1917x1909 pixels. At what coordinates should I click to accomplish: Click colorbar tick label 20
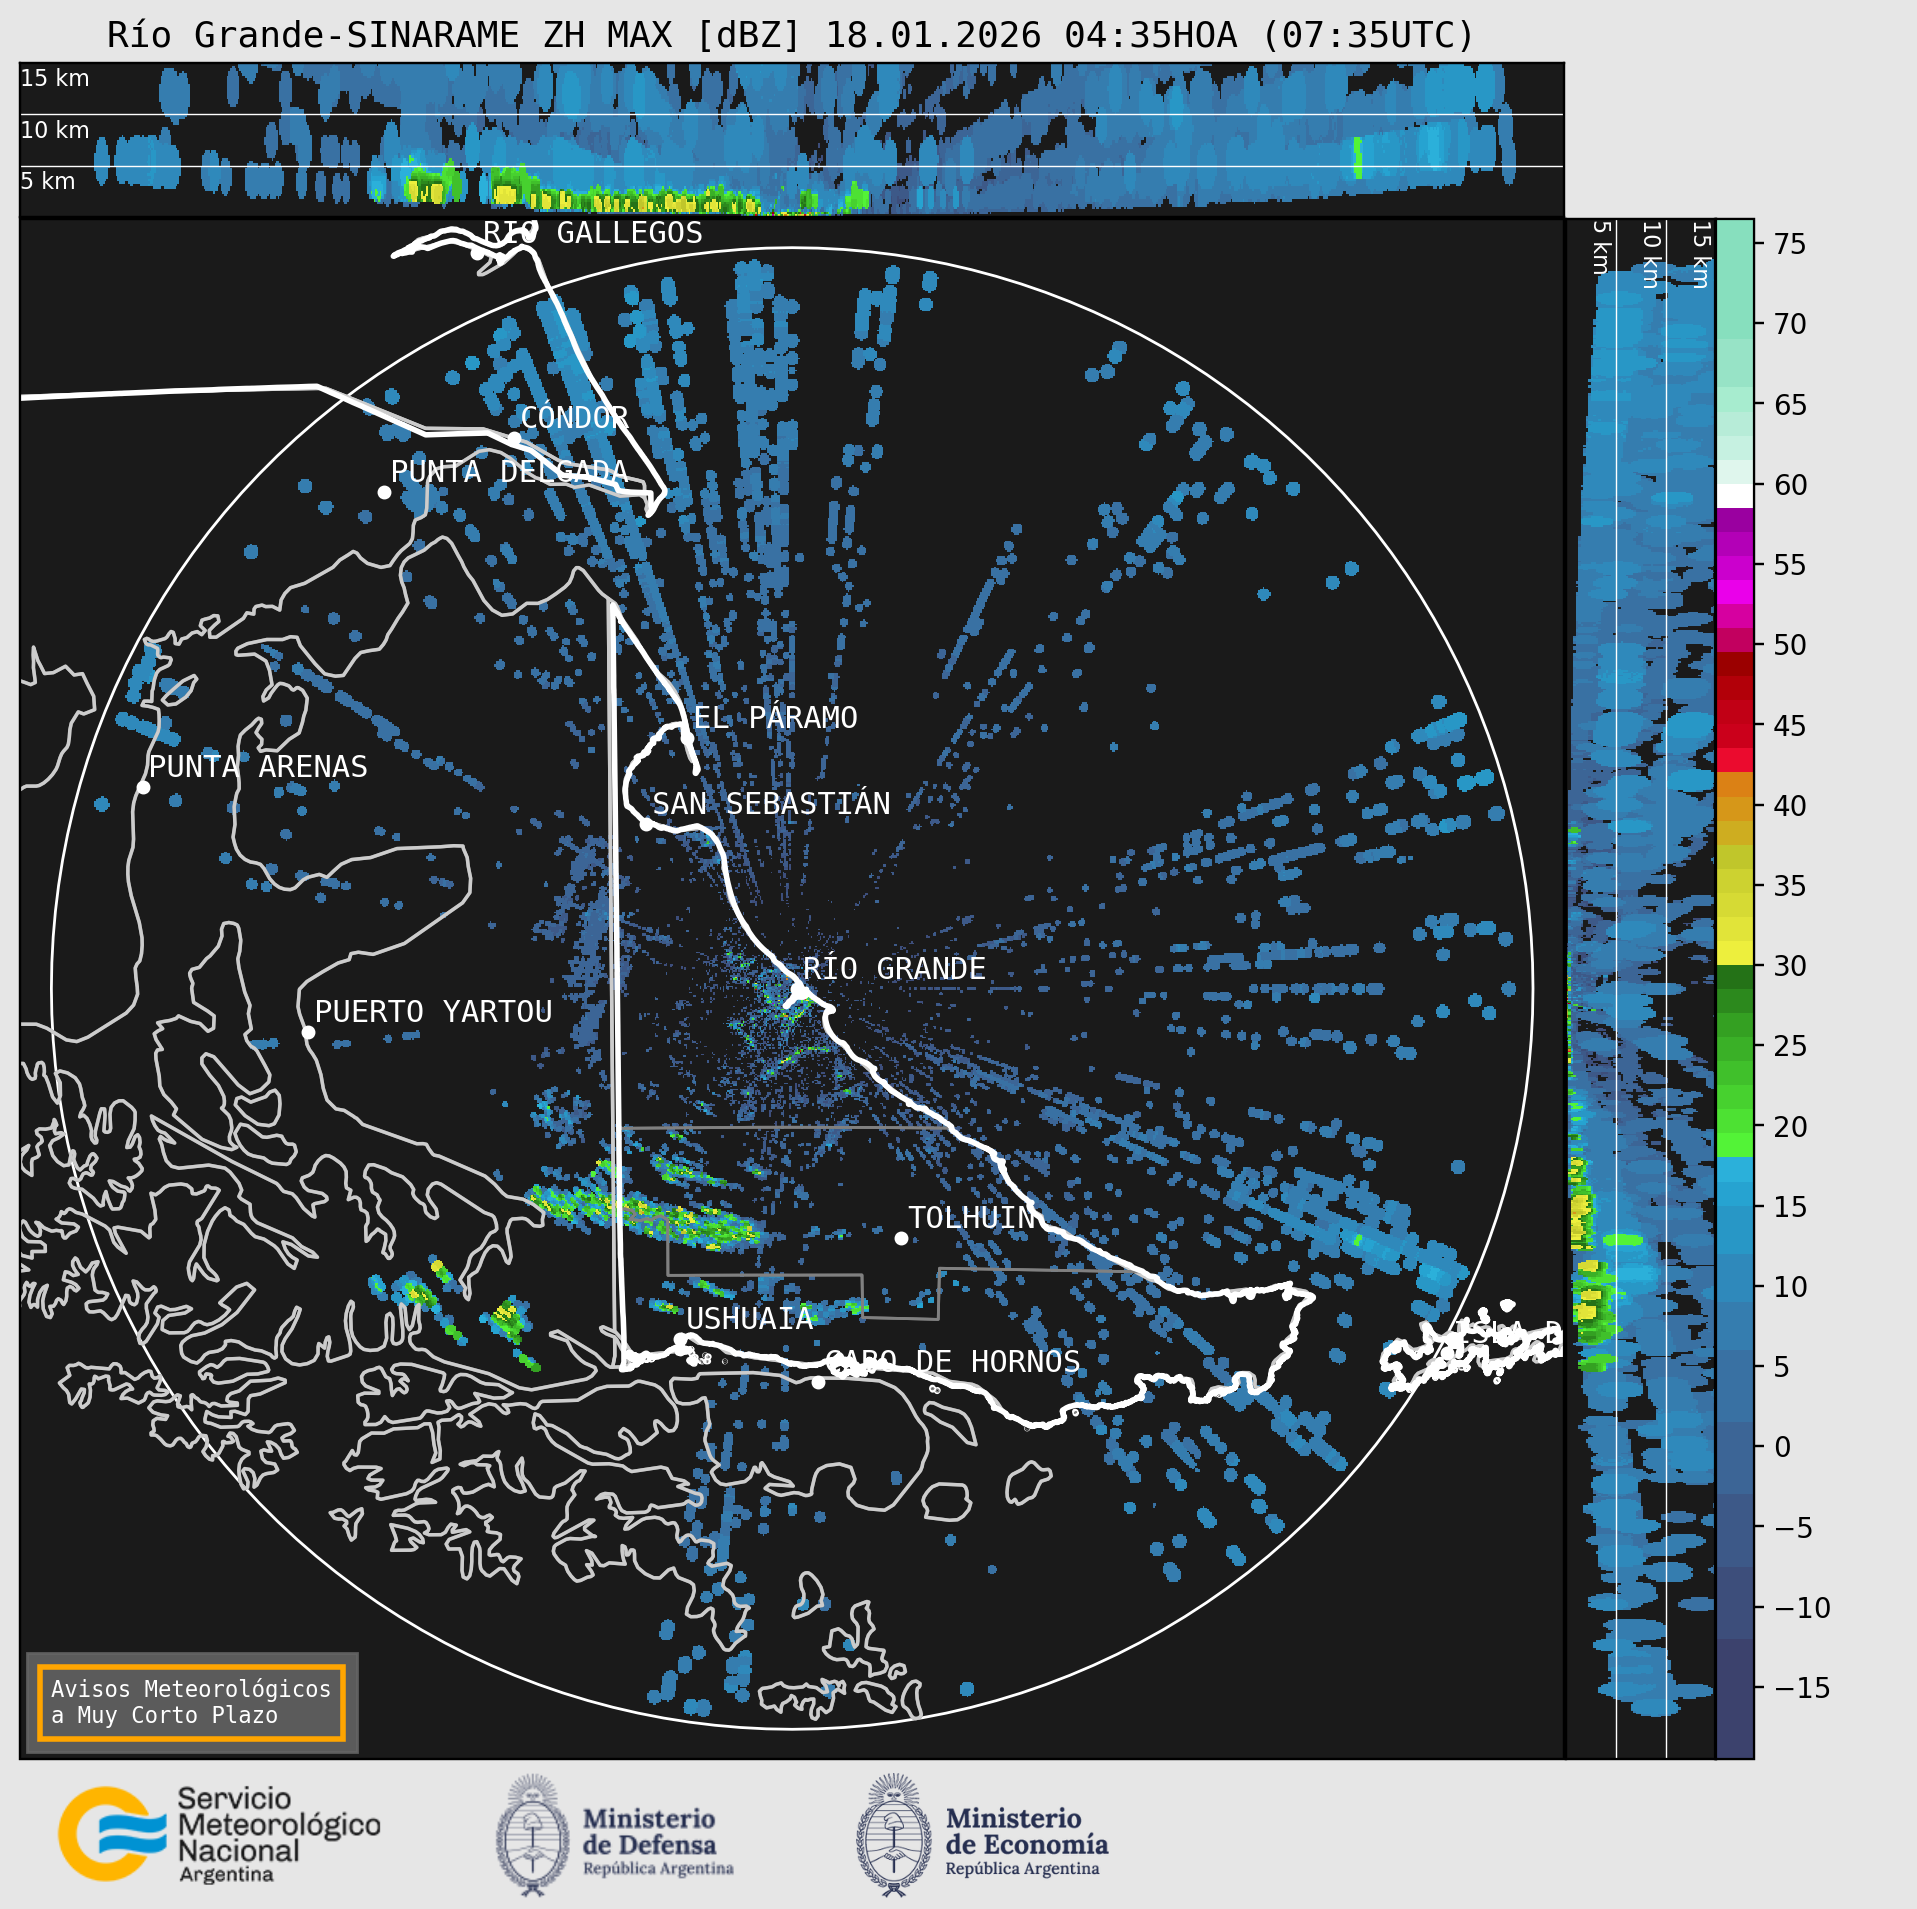click(x=1790, y=1127)
